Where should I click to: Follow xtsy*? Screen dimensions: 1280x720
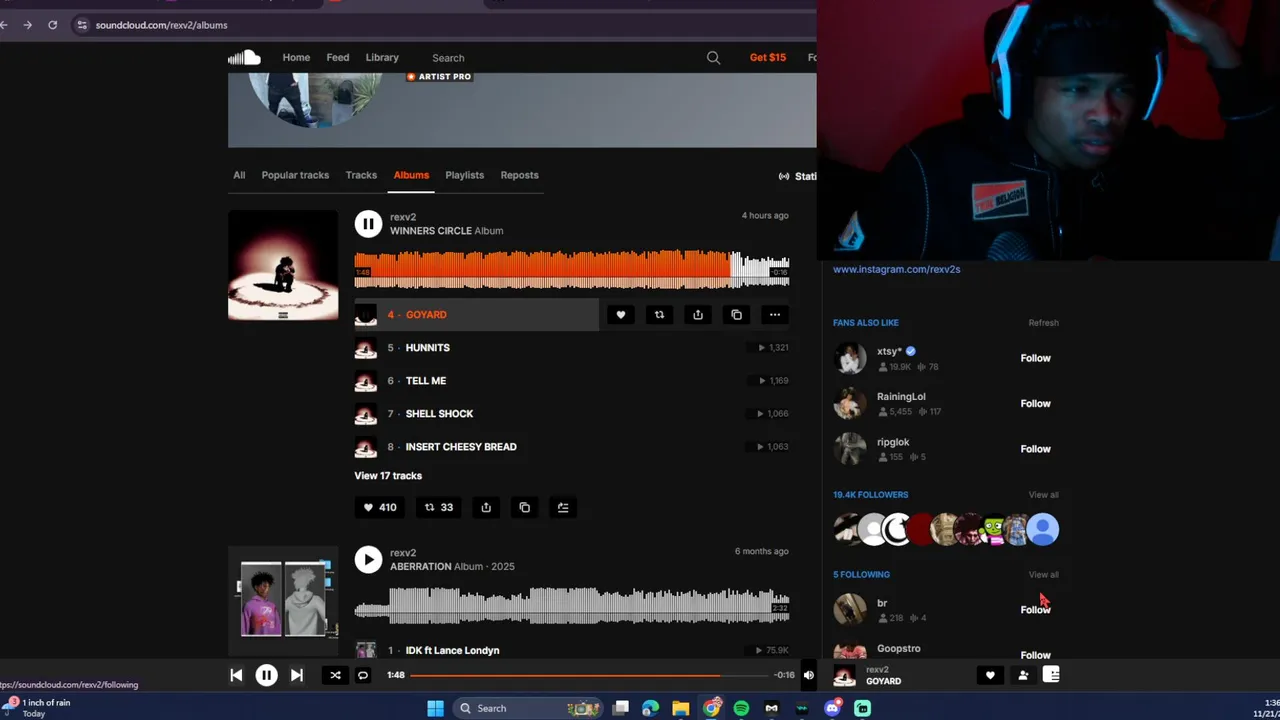pos(1035,358)
